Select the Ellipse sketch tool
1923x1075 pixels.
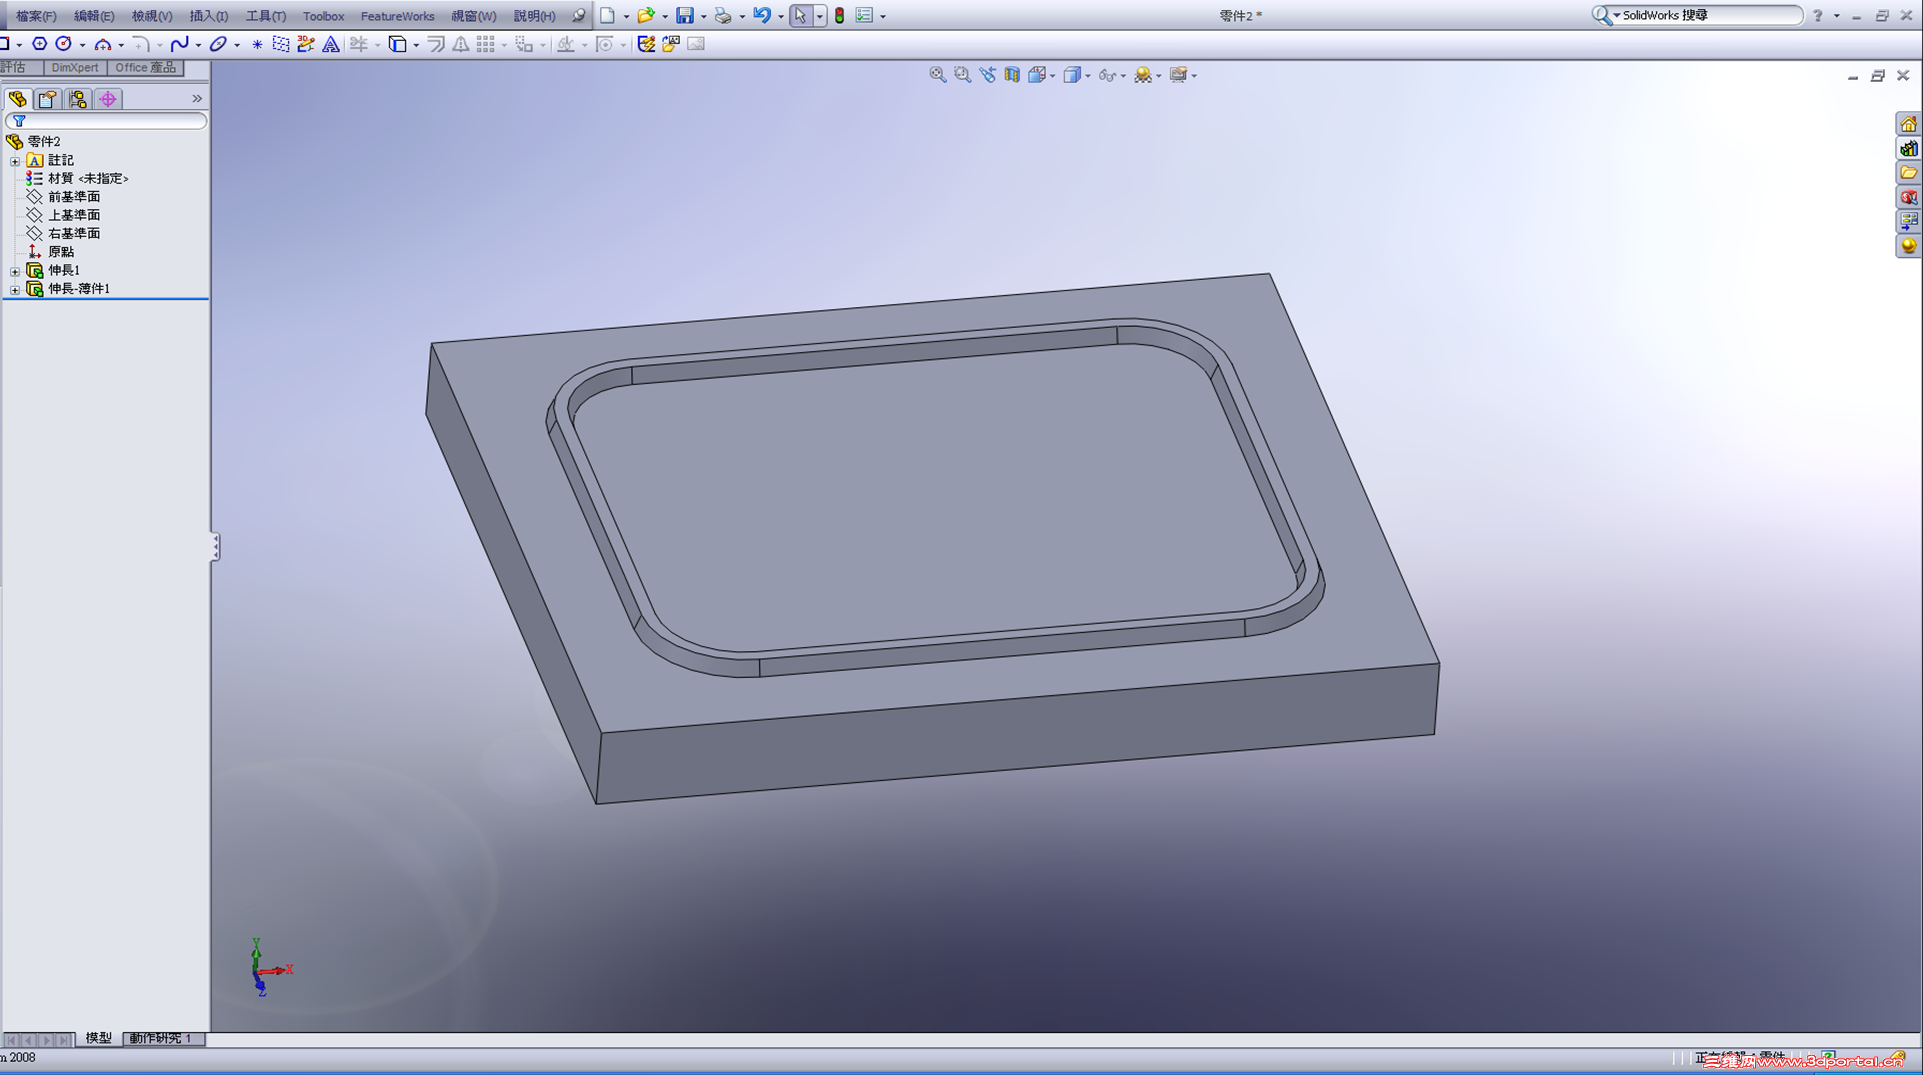218,44
